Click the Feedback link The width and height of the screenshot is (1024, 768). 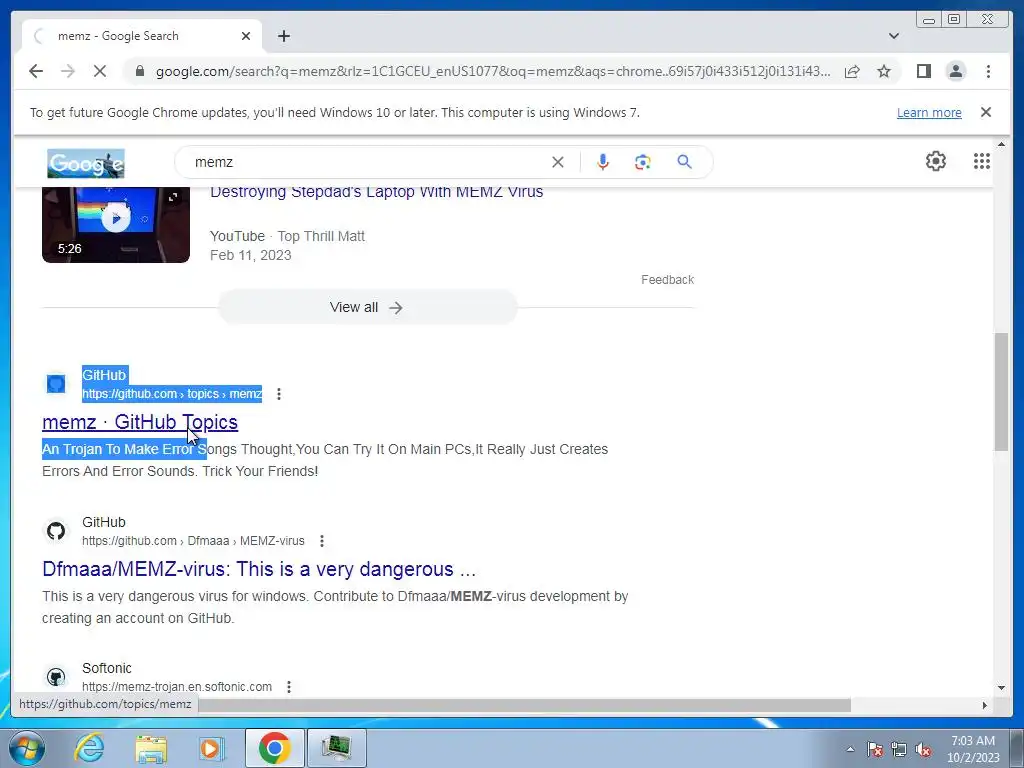tap(667, 280)
